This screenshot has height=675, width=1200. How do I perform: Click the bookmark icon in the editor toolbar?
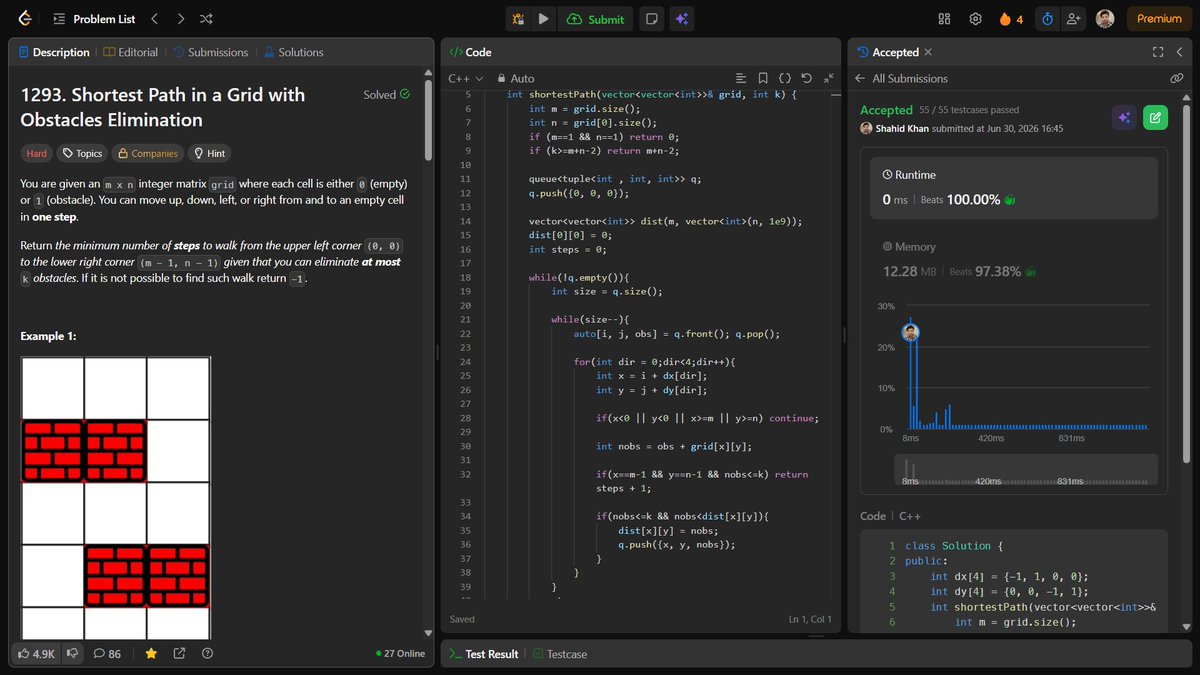pyautogui.click(x=763, y=78)
